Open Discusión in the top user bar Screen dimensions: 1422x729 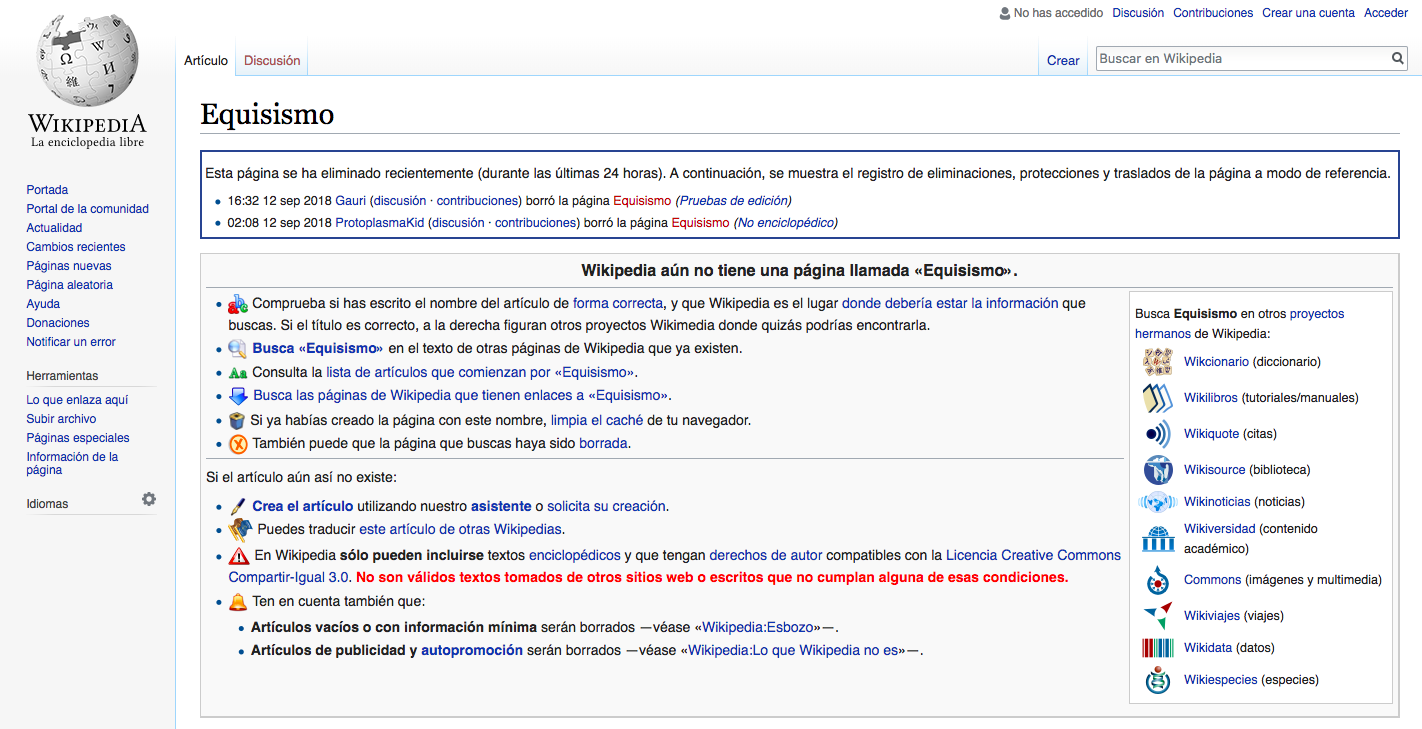pyautogui.click(x=1138, y=13)
